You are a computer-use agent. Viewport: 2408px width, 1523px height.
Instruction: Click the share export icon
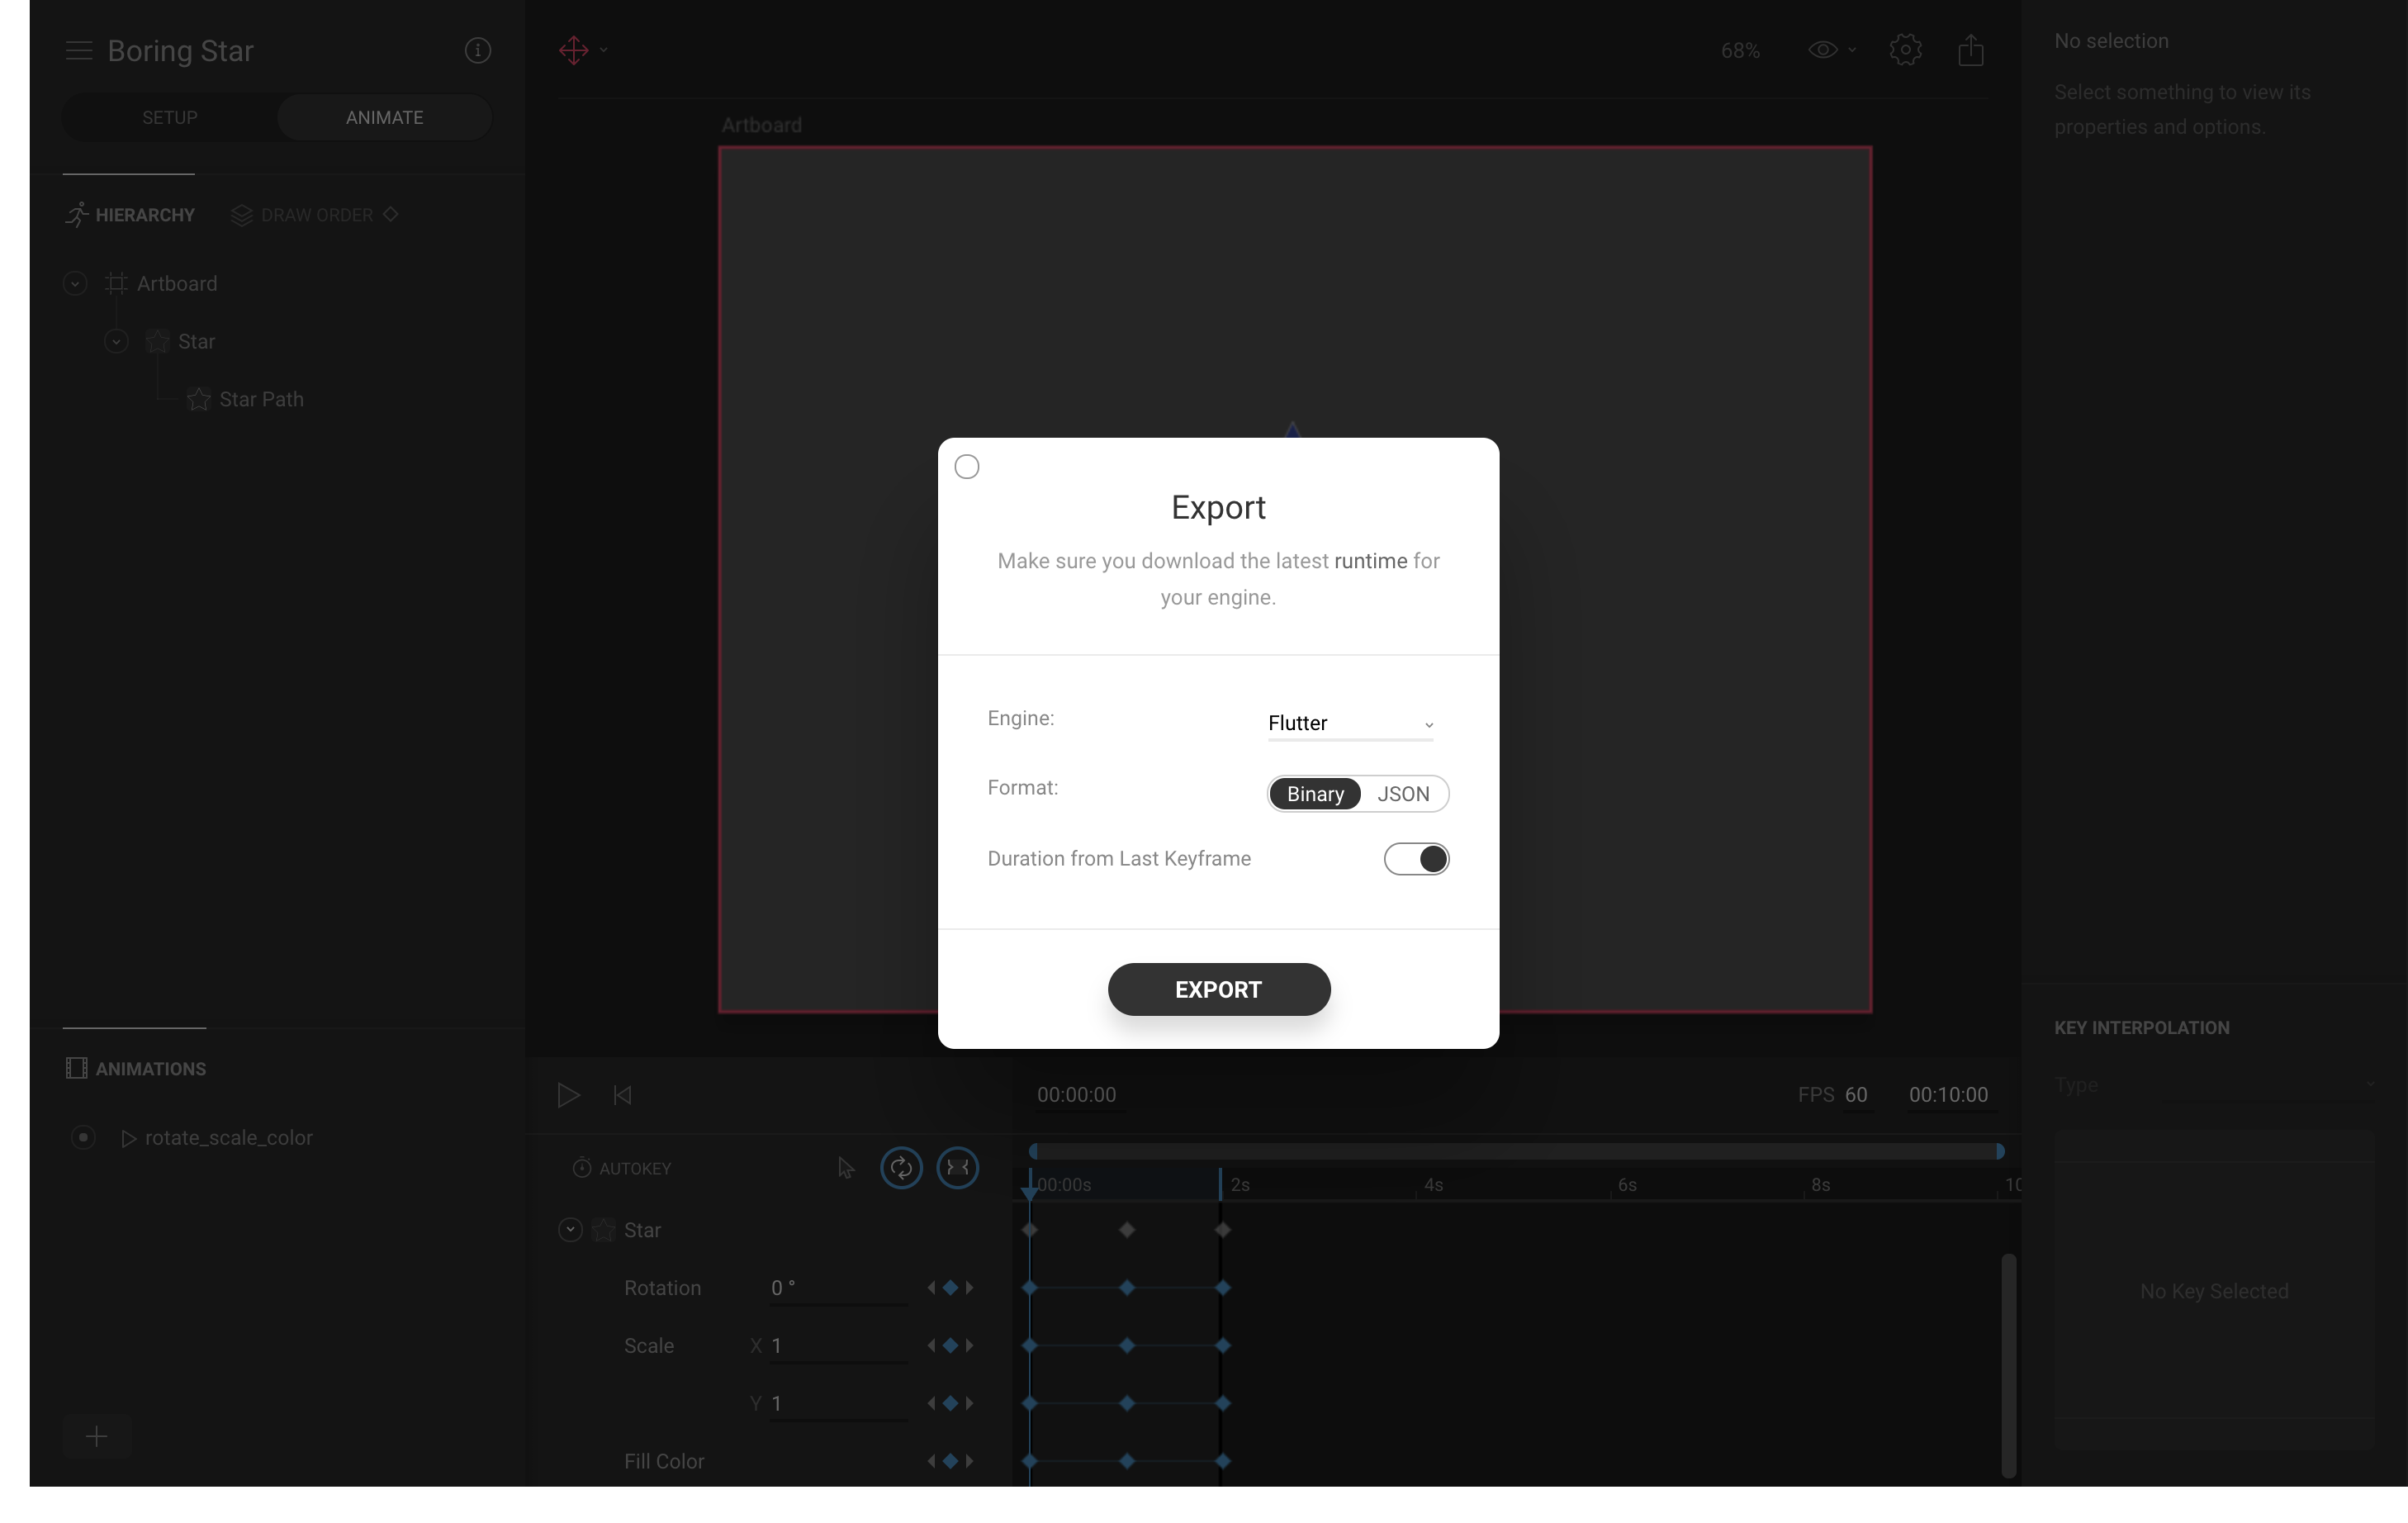[x=1970, y=50]
